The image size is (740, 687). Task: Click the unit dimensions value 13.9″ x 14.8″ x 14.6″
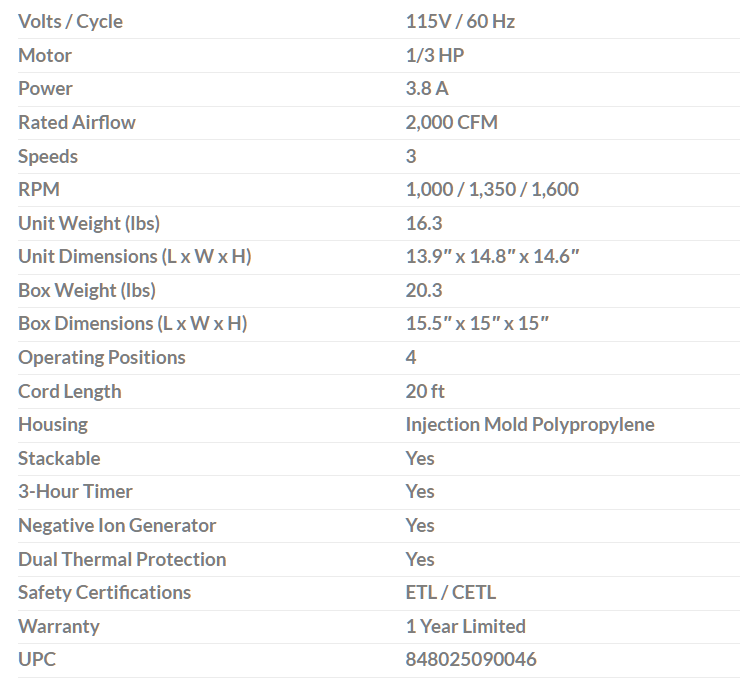tap(493, 256)
